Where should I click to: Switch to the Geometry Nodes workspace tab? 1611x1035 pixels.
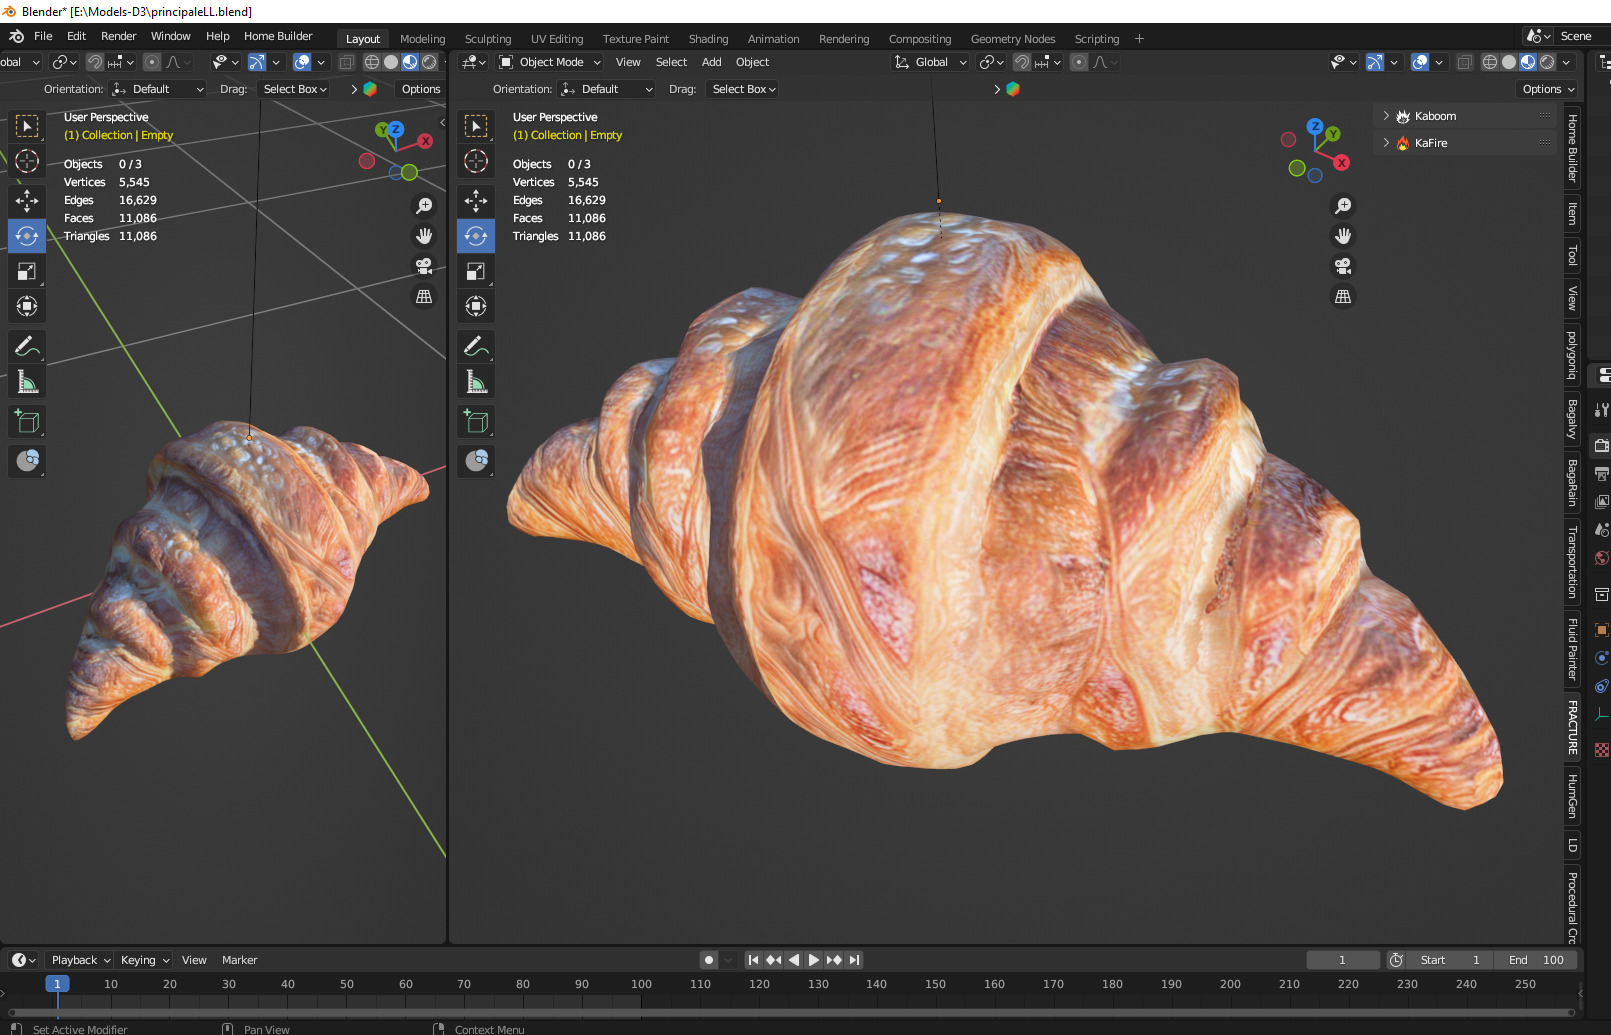[1013, 39]
